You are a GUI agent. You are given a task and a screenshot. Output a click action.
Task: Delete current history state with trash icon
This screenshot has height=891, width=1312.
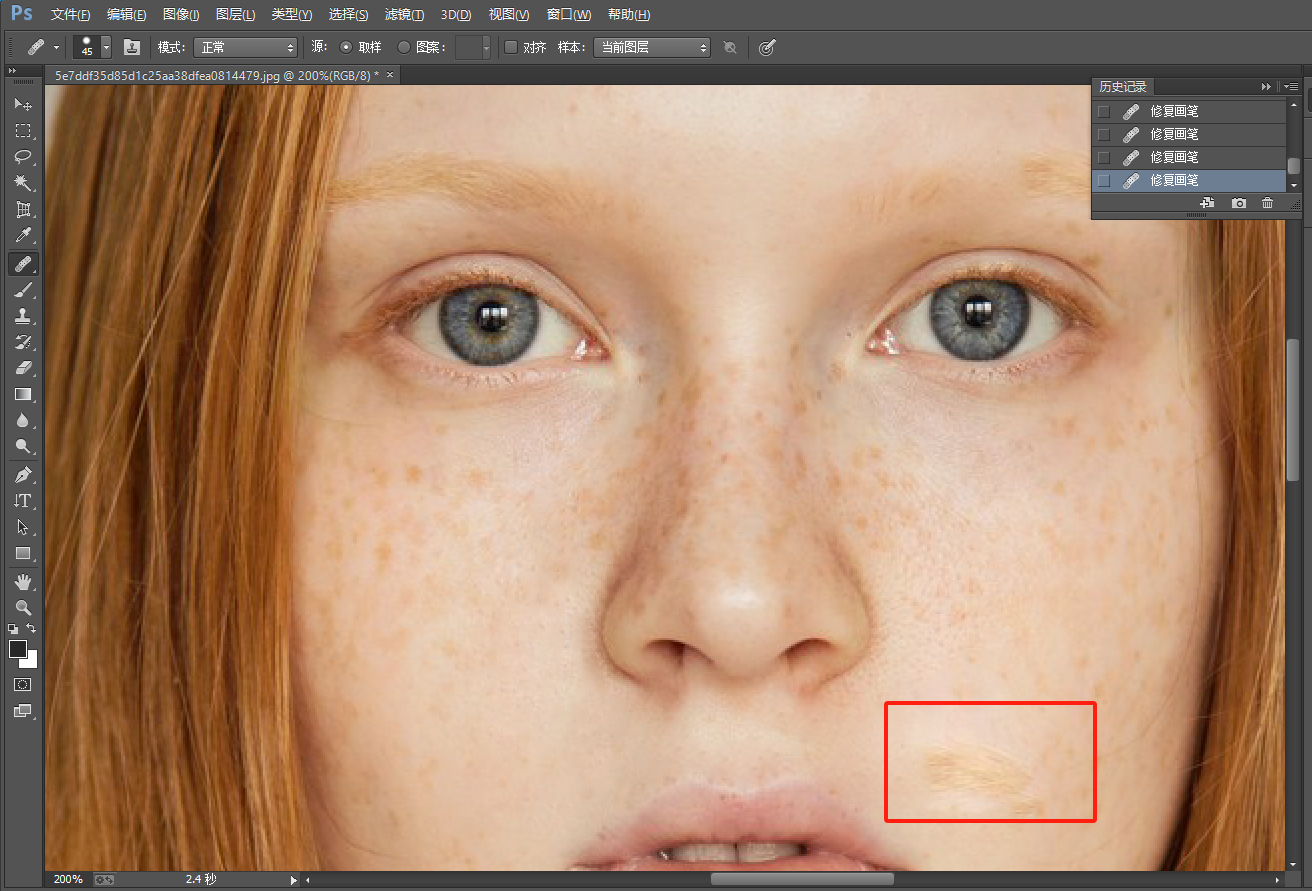(1268, 203)
